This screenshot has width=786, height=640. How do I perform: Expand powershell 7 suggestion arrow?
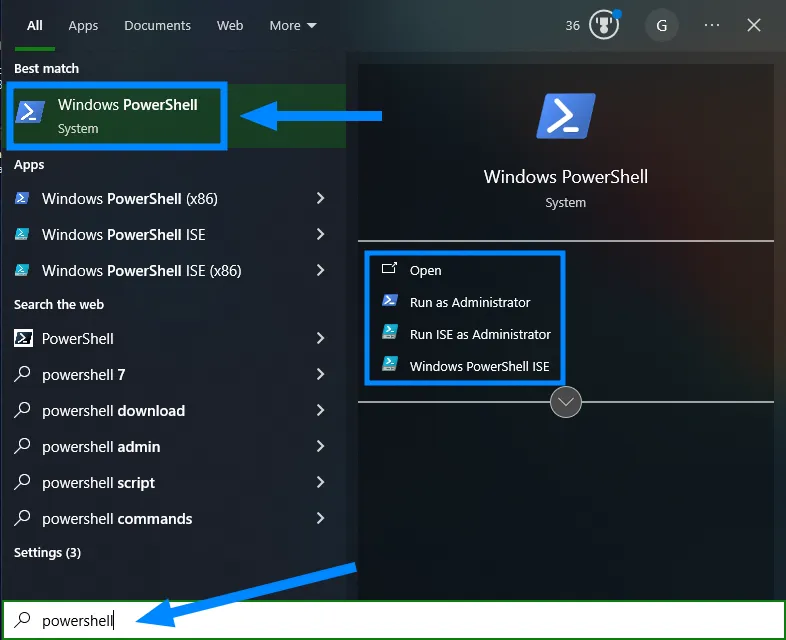click(x=320, y=374)
